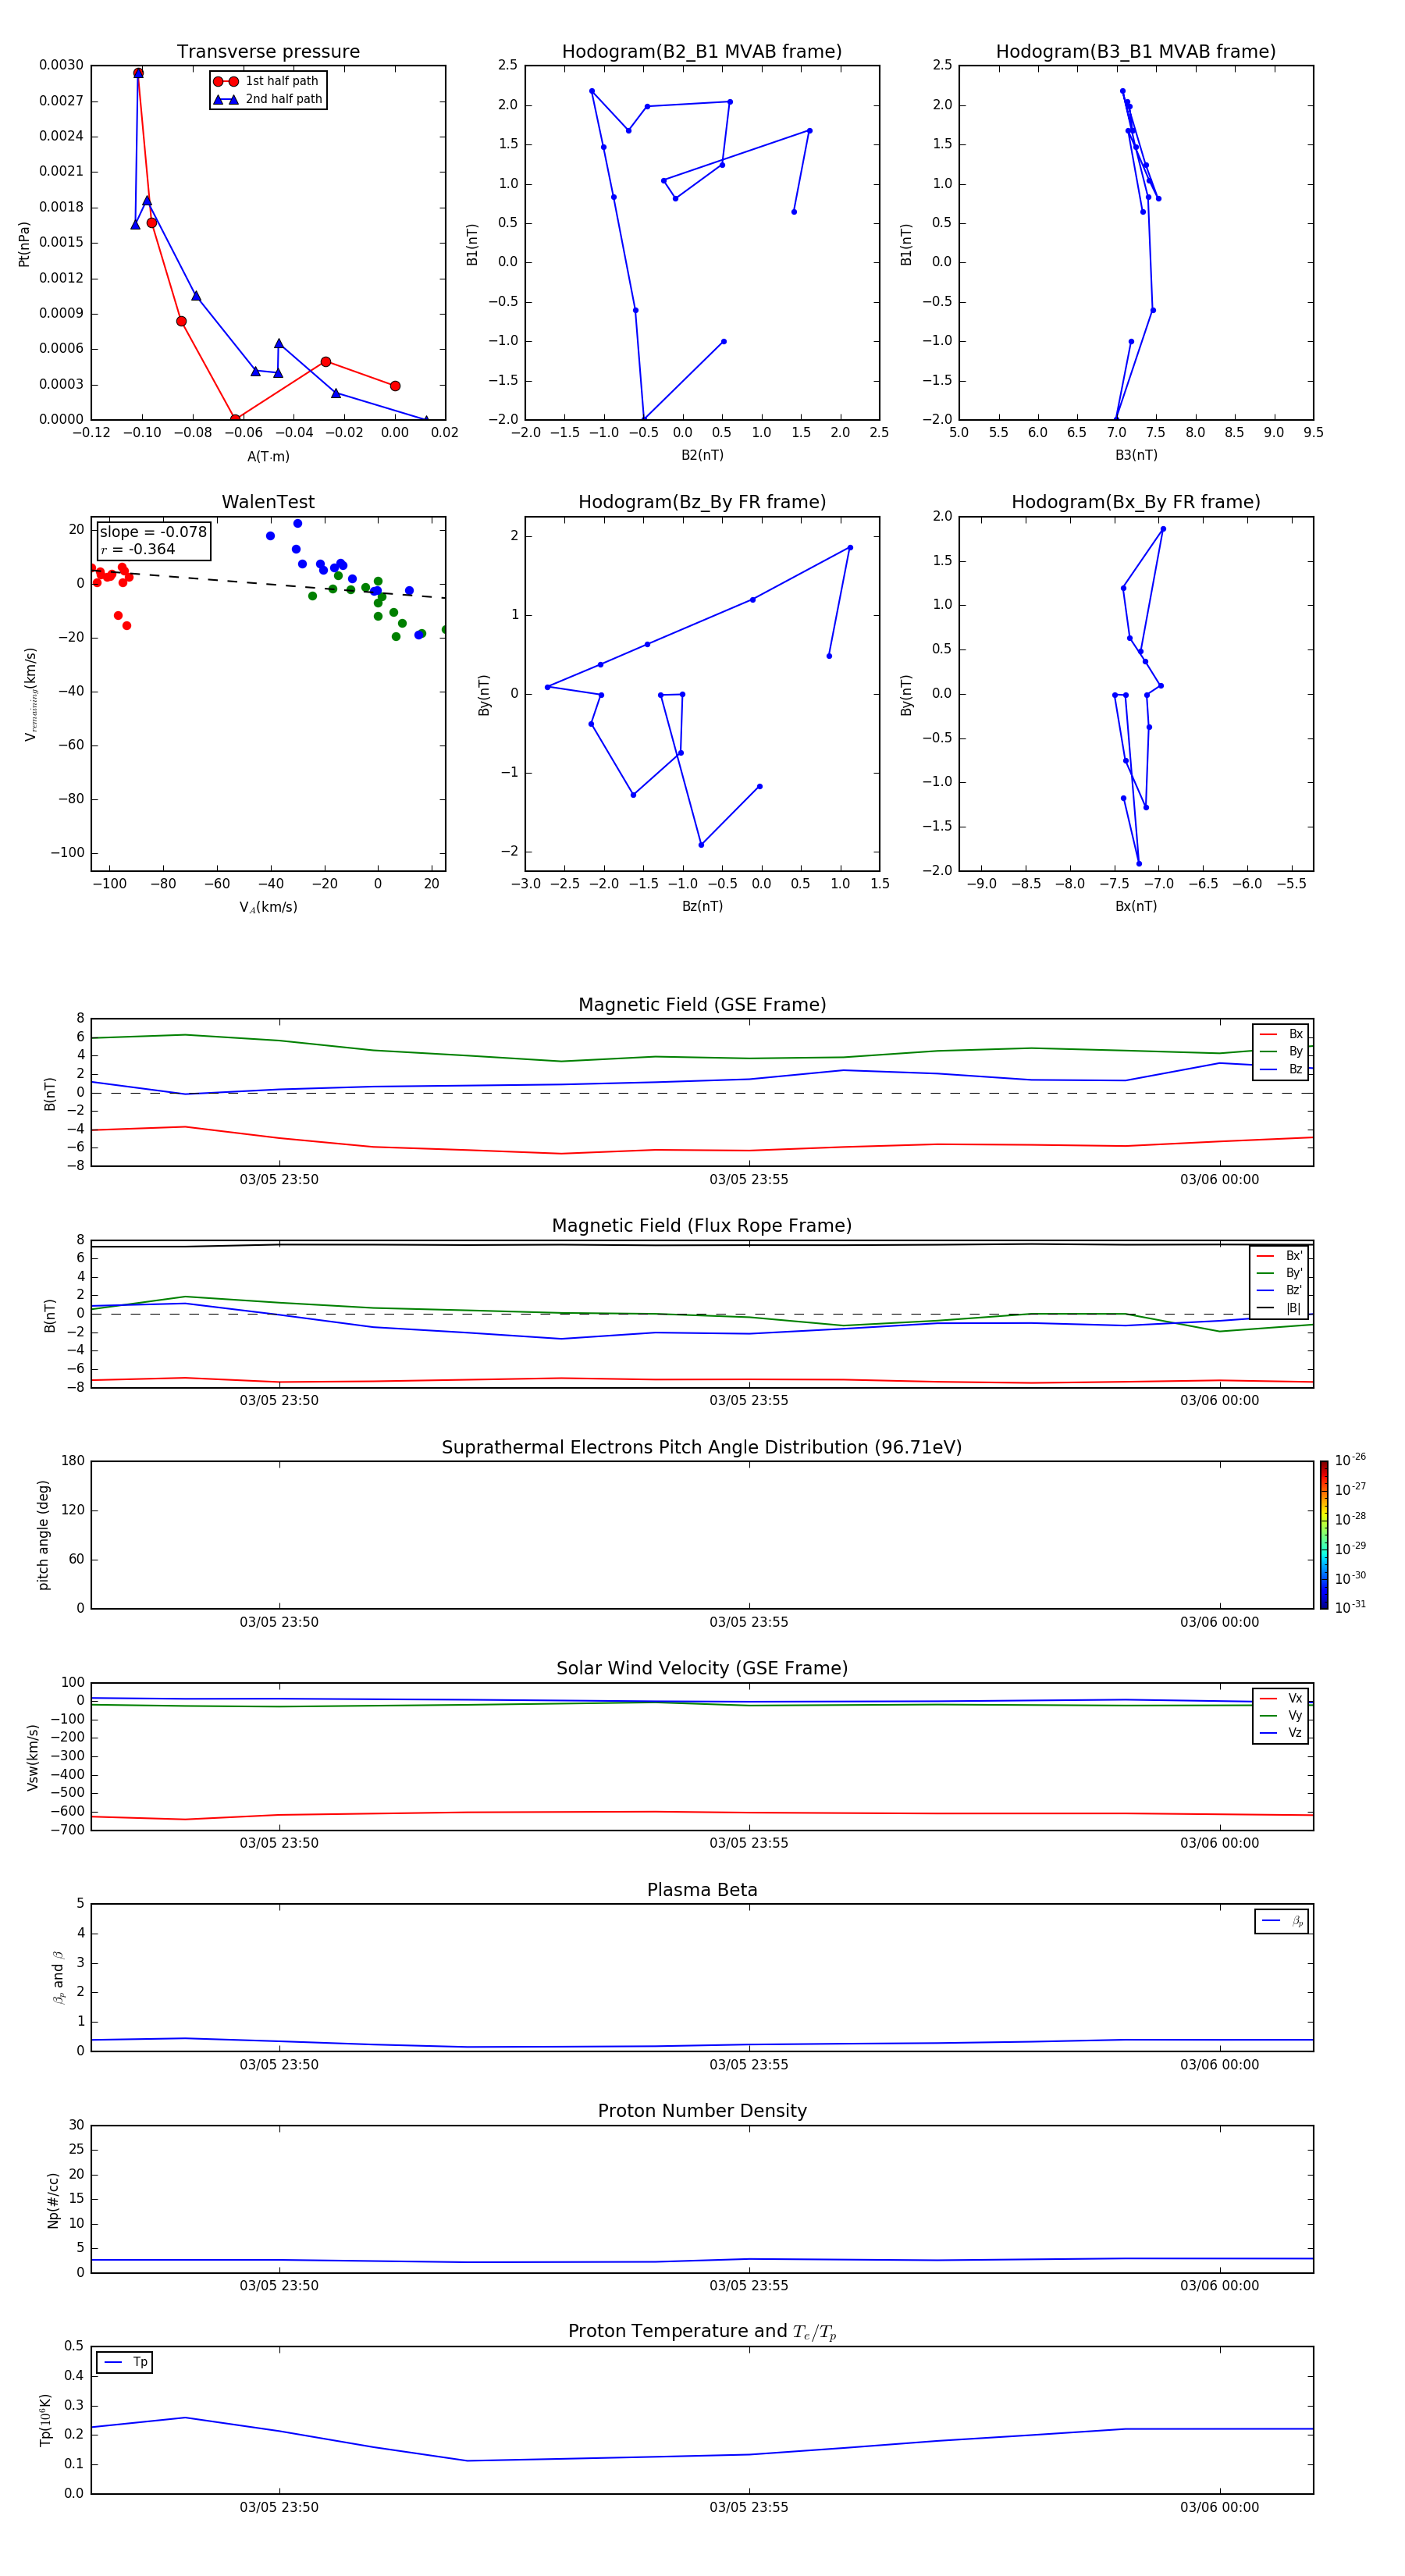Click the "Magnetic Field (Flux Rope Frame)" title

(x=702, y=1225)
